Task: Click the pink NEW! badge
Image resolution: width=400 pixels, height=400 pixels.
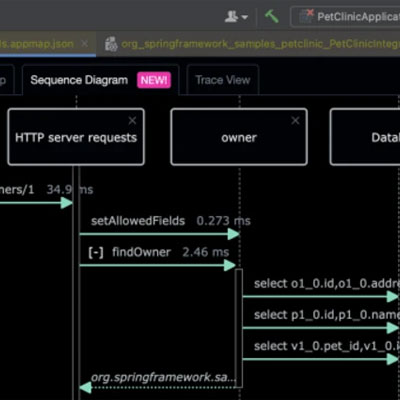Action: [x=154, y=80]
